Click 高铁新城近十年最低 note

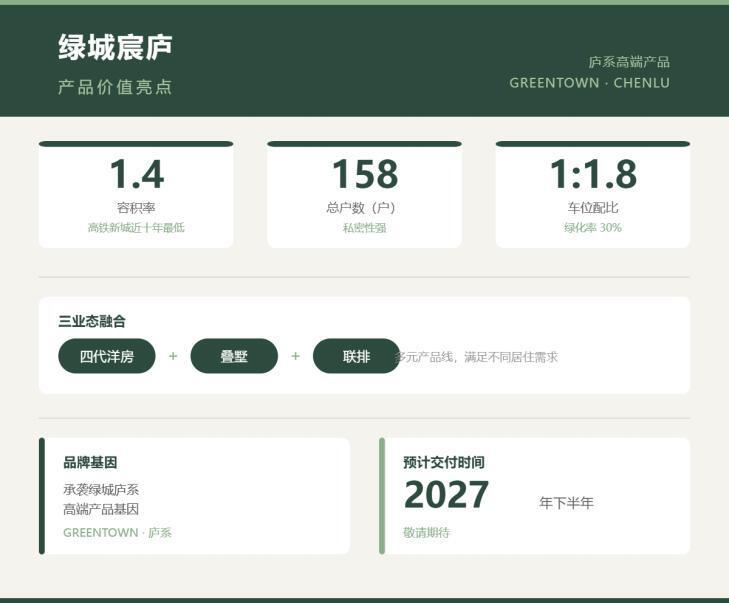(x=136, y=227)
